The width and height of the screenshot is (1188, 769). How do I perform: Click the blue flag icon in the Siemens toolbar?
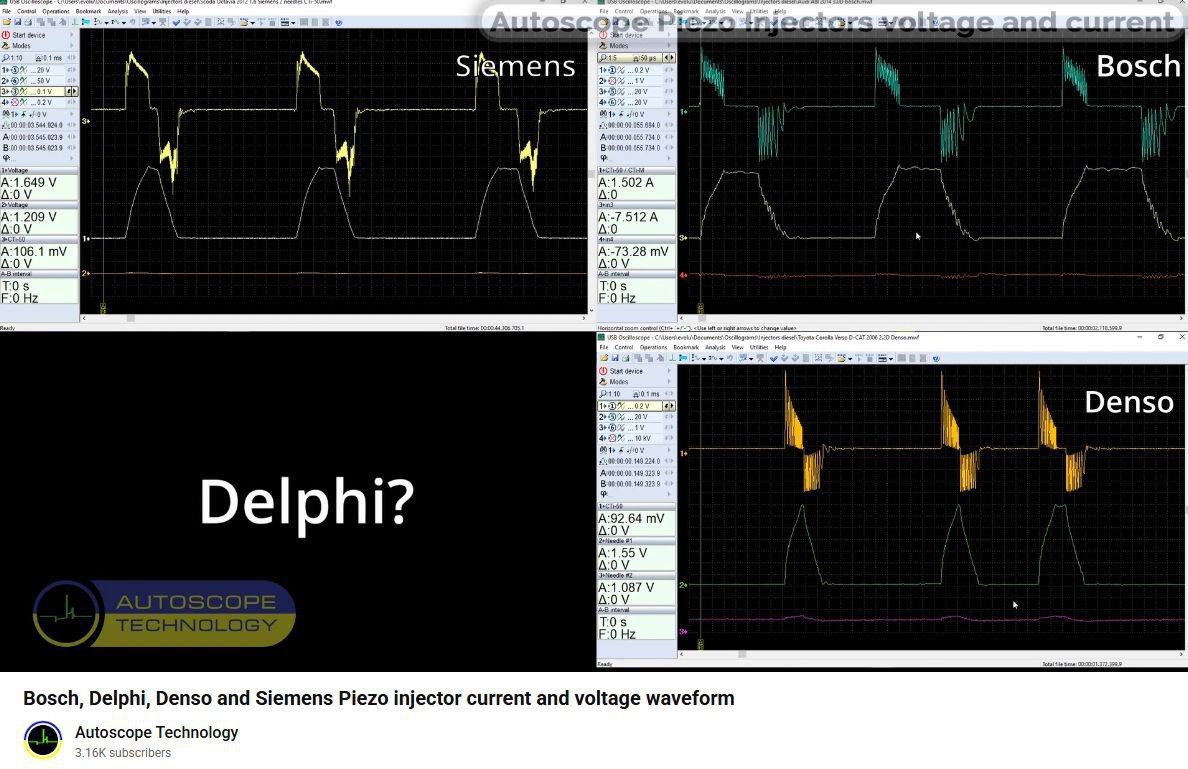pos(86,23)
